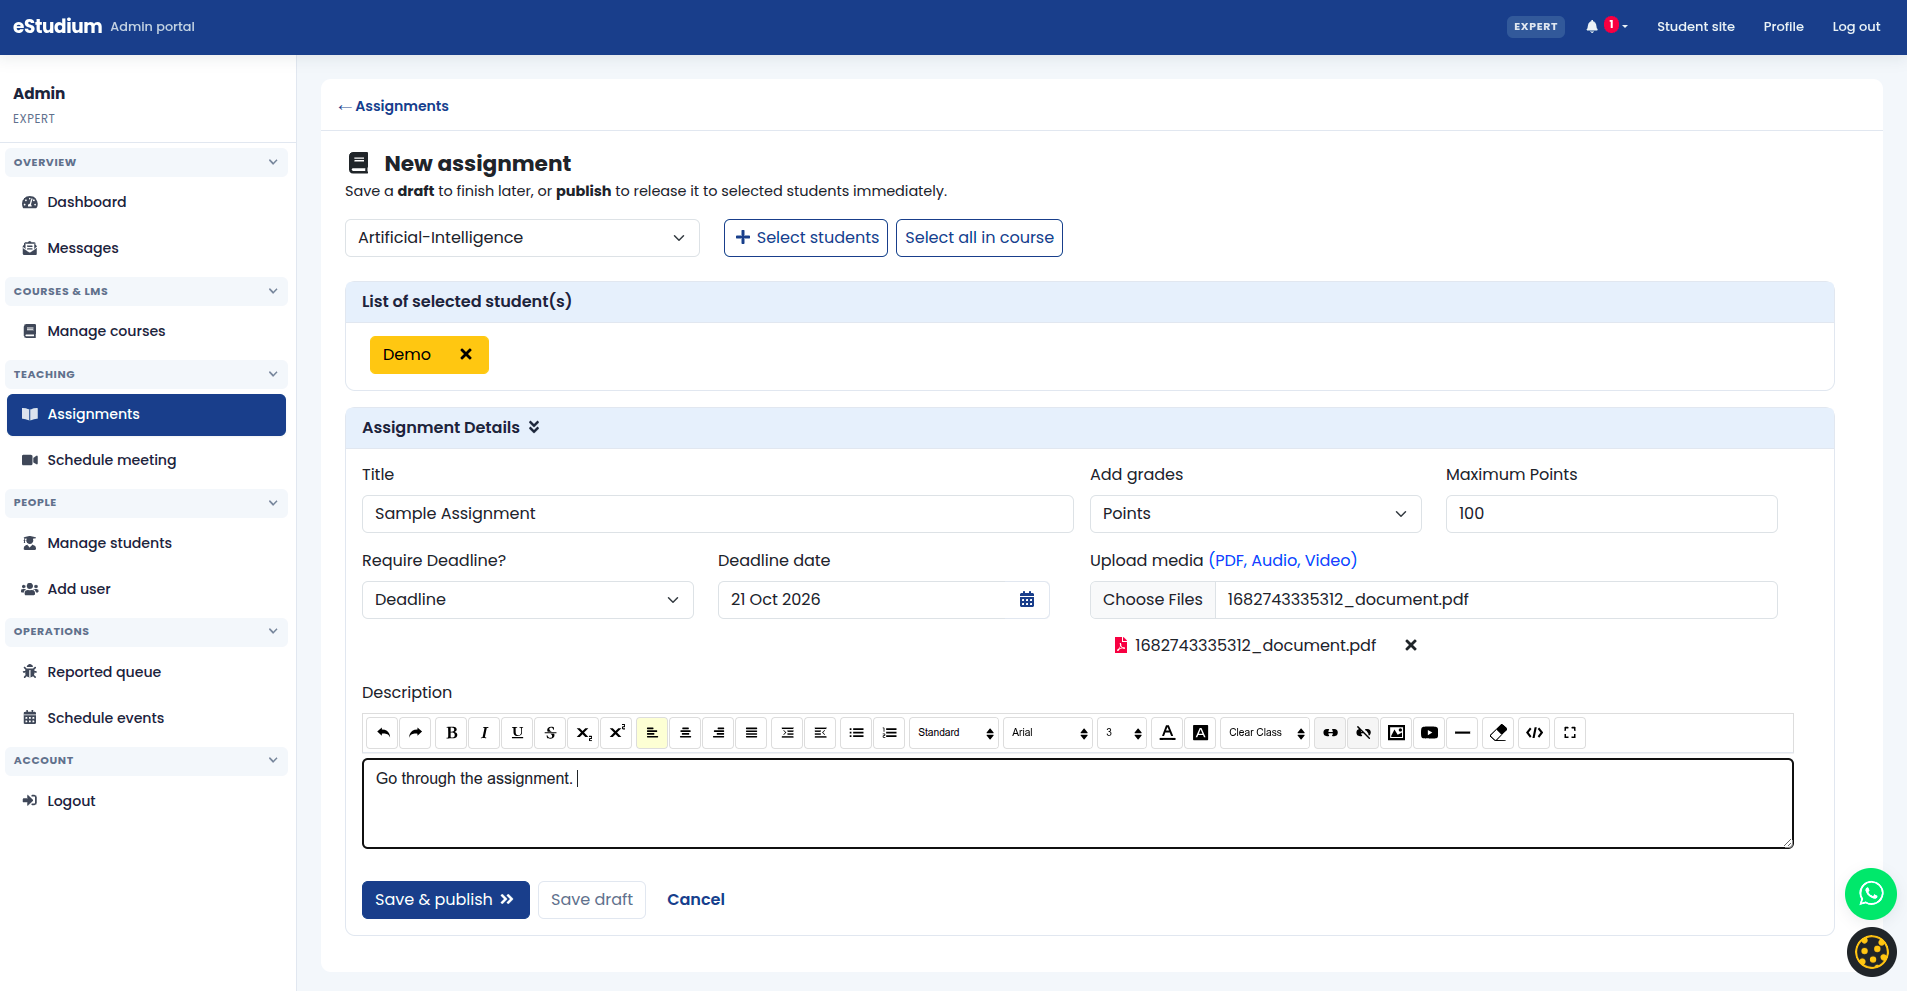
Task: Open the Arial font dropdown
Action: coord(1048,733)
